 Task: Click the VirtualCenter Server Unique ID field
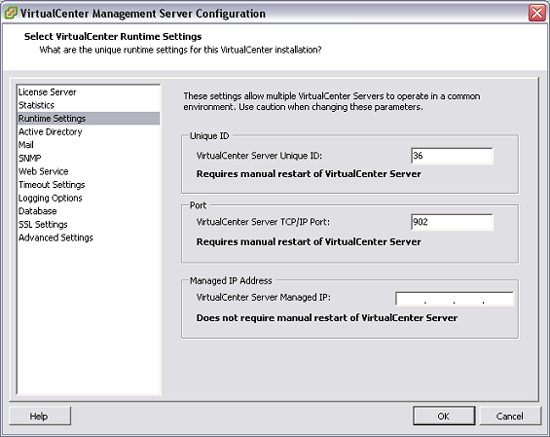[452, 156]
